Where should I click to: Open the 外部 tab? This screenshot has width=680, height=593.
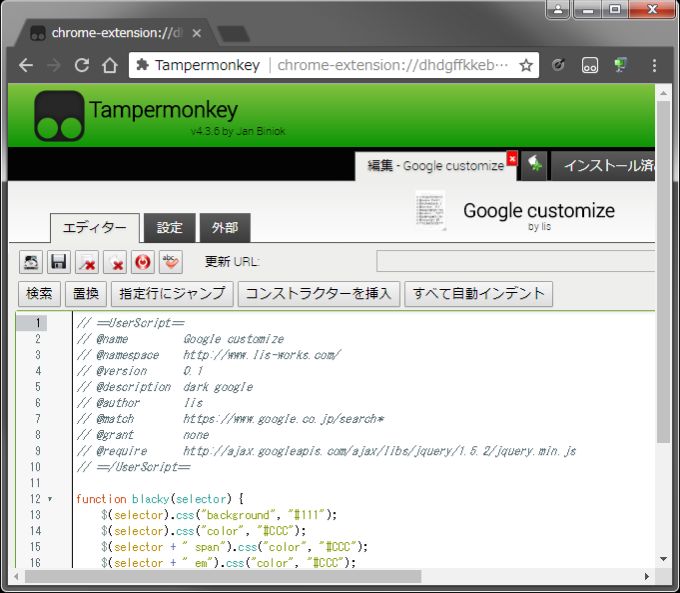225,228
